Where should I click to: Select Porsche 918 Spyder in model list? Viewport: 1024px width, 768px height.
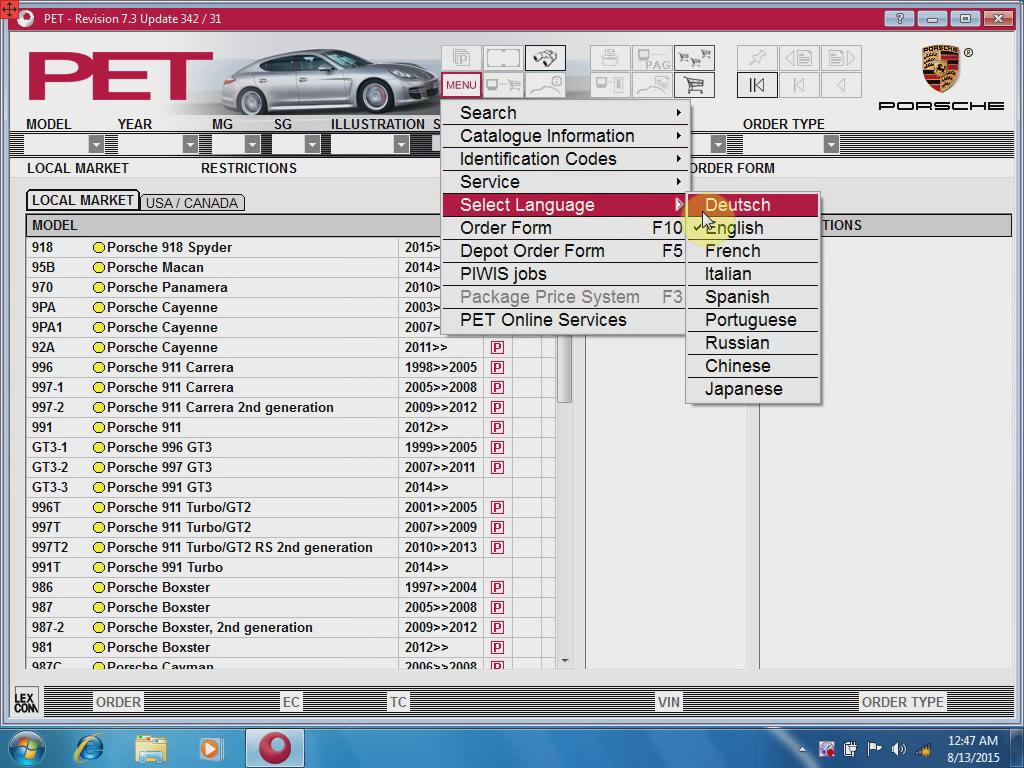pos(169,247)
